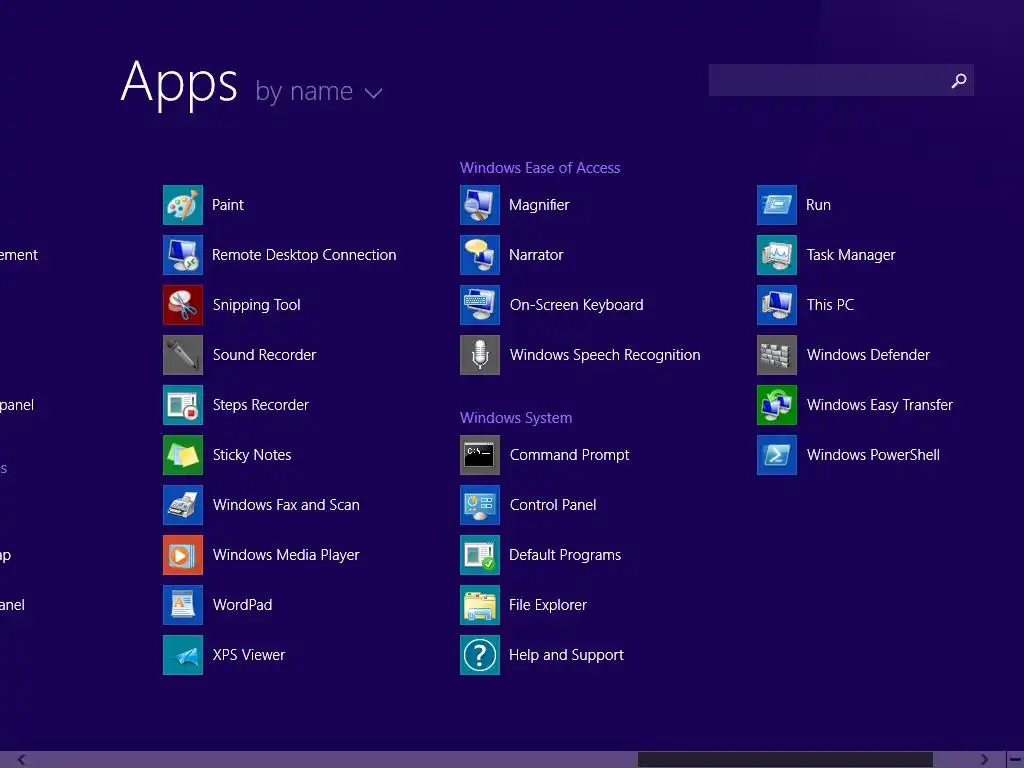The width and height of the screenshot is (1024, 768).
Task: Click the 'Command Prompt' label
Action: click(569, 455)
